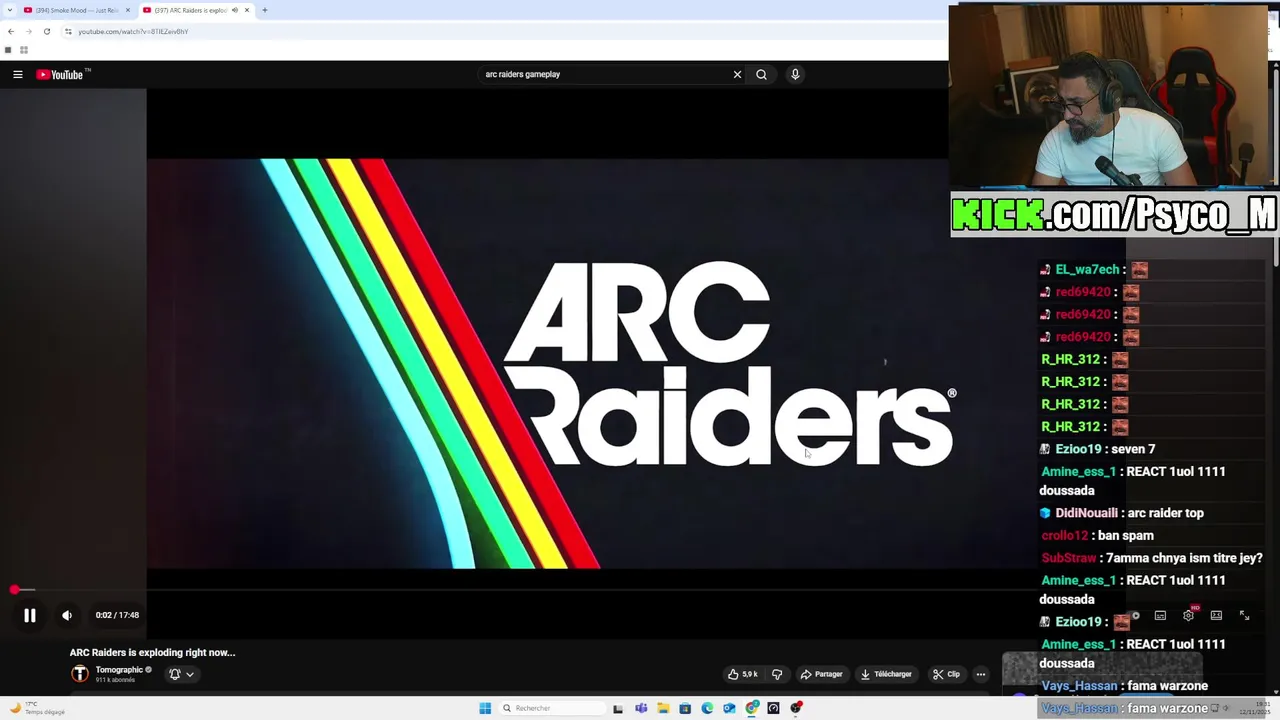Click chat username SubStraw
Image resolution: width=1280 pixels, height=720 pixels.
[x=1069, y=558]
